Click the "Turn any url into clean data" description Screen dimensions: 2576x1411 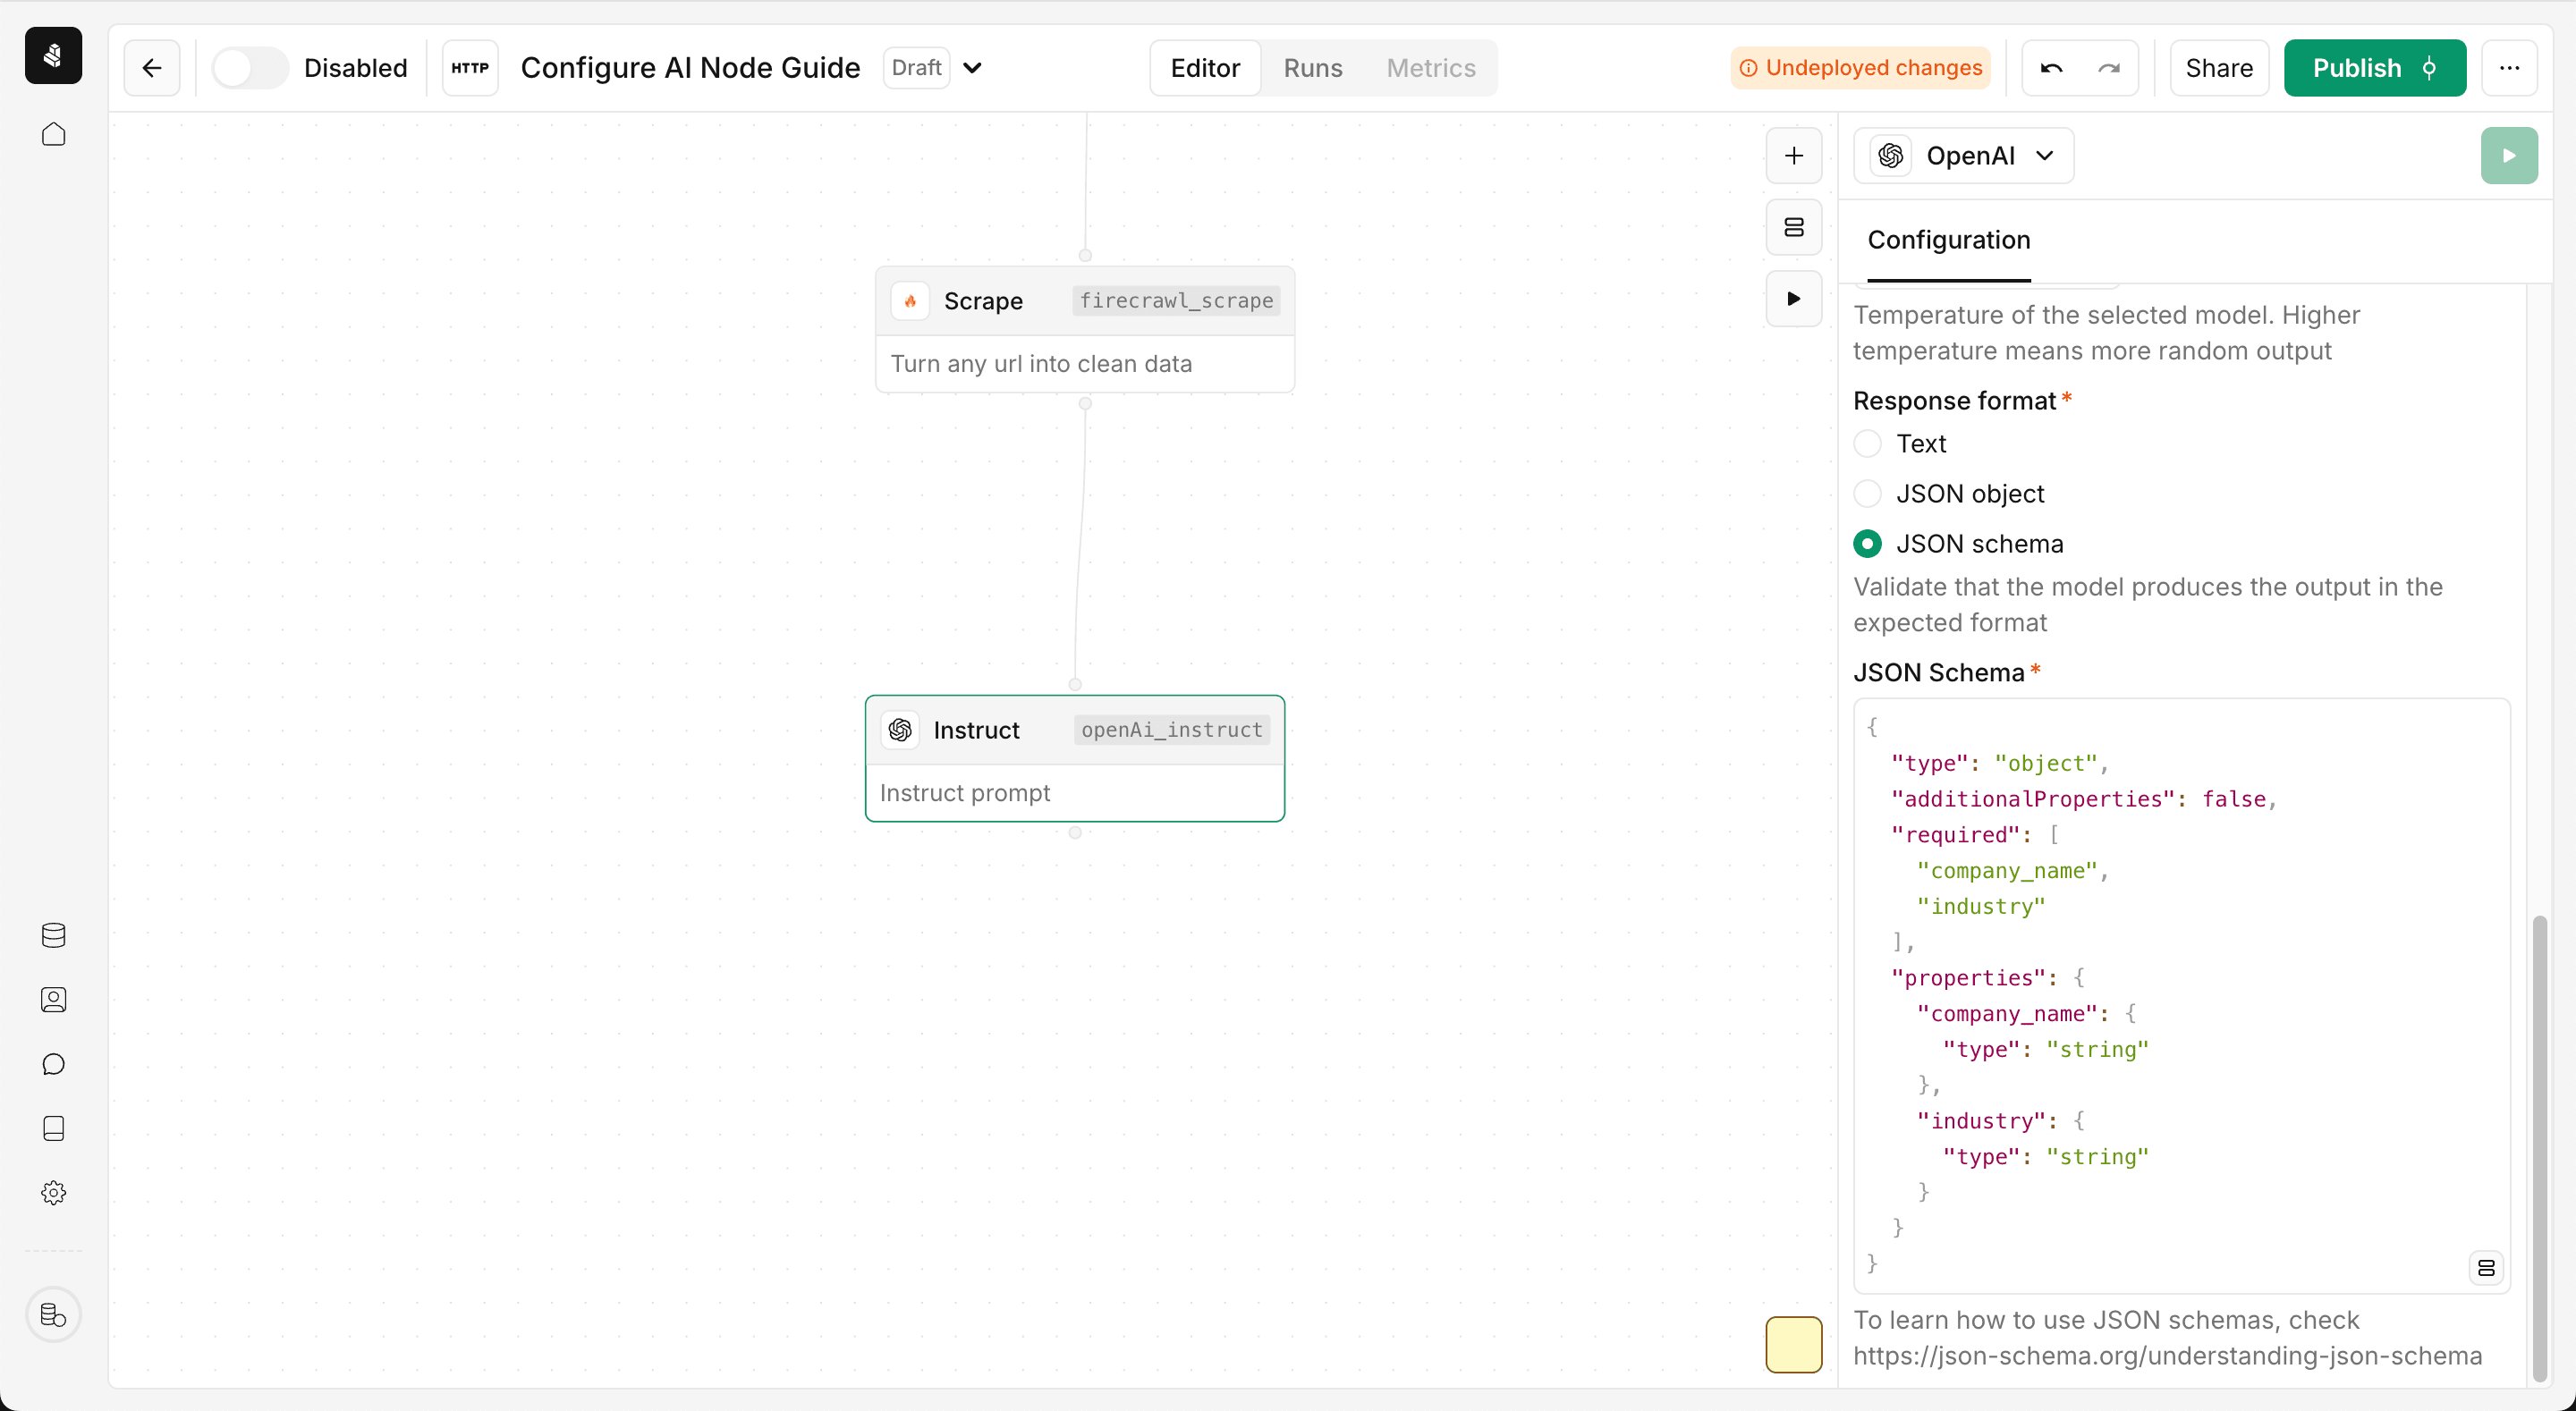pos(1041,364)
